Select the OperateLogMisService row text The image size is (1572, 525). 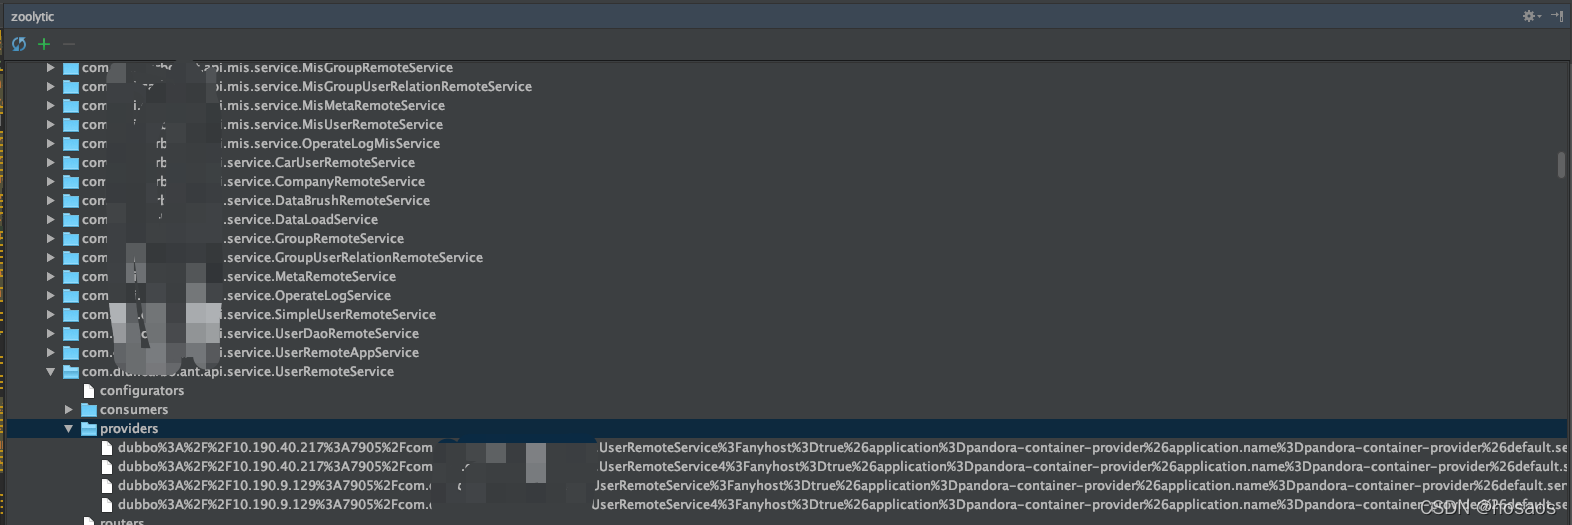point(261,144)
